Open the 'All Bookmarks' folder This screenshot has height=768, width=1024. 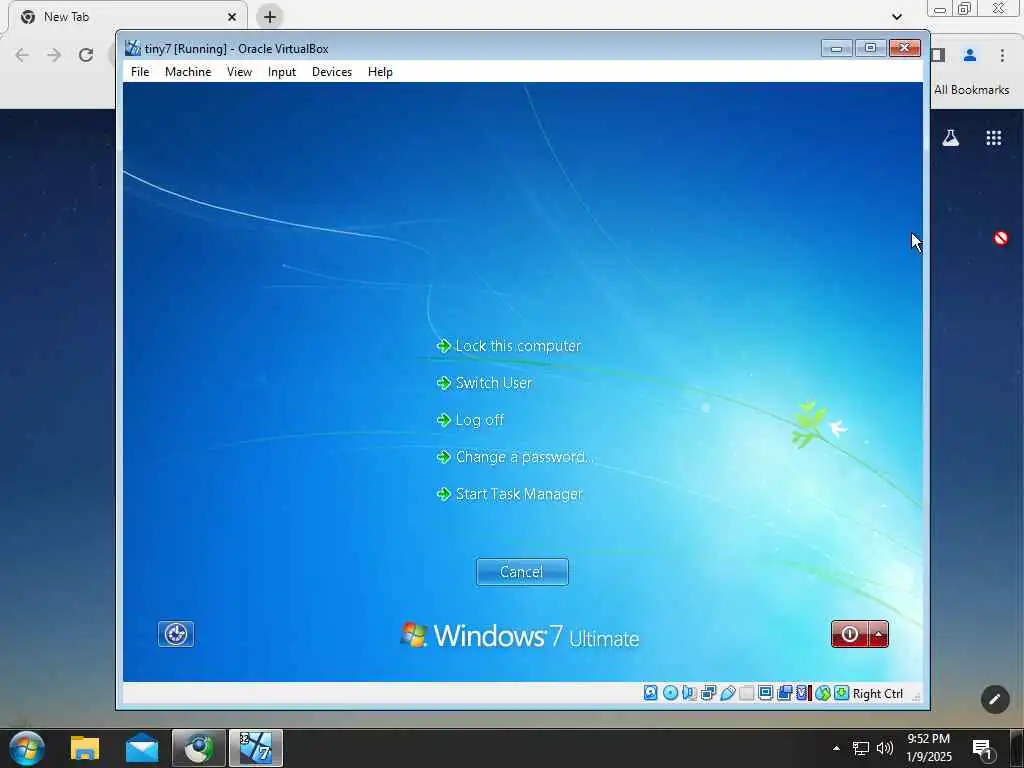click(x=971, y=89)
